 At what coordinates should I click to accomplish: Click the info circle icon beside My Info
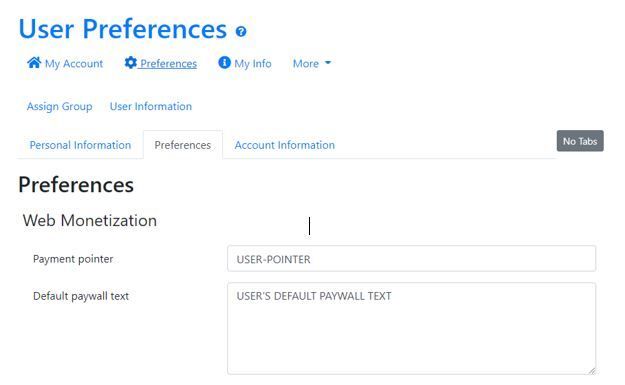click(x=224, y=63)
